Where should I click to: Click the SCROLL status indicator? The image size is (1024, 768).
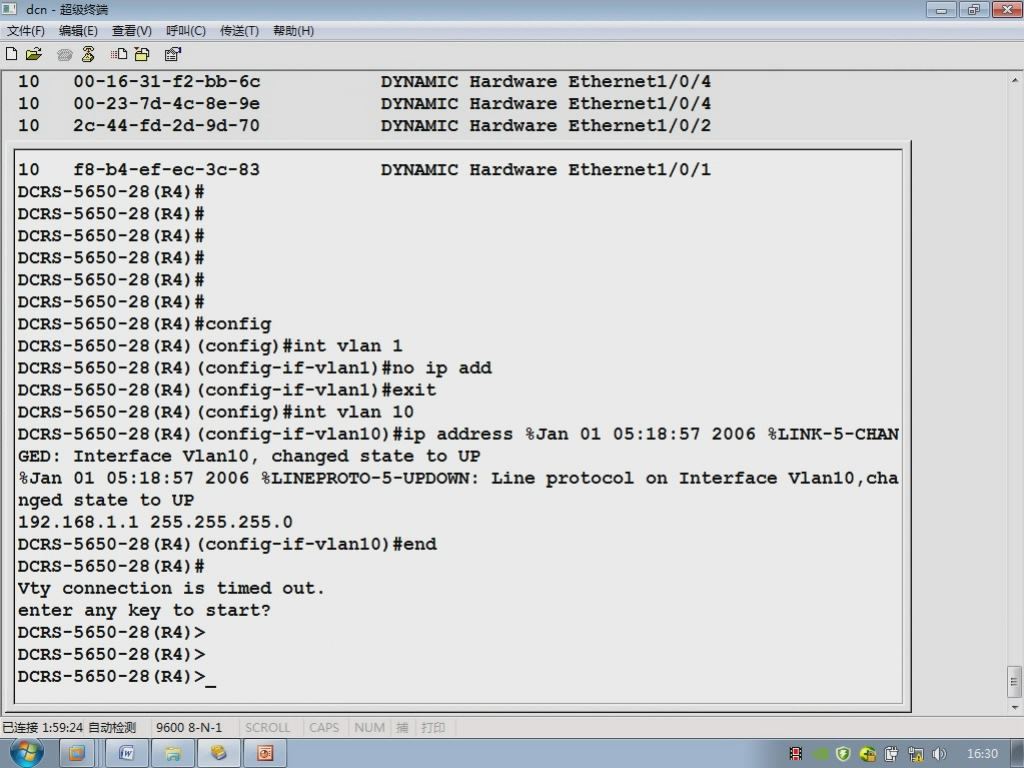point(267,728)
